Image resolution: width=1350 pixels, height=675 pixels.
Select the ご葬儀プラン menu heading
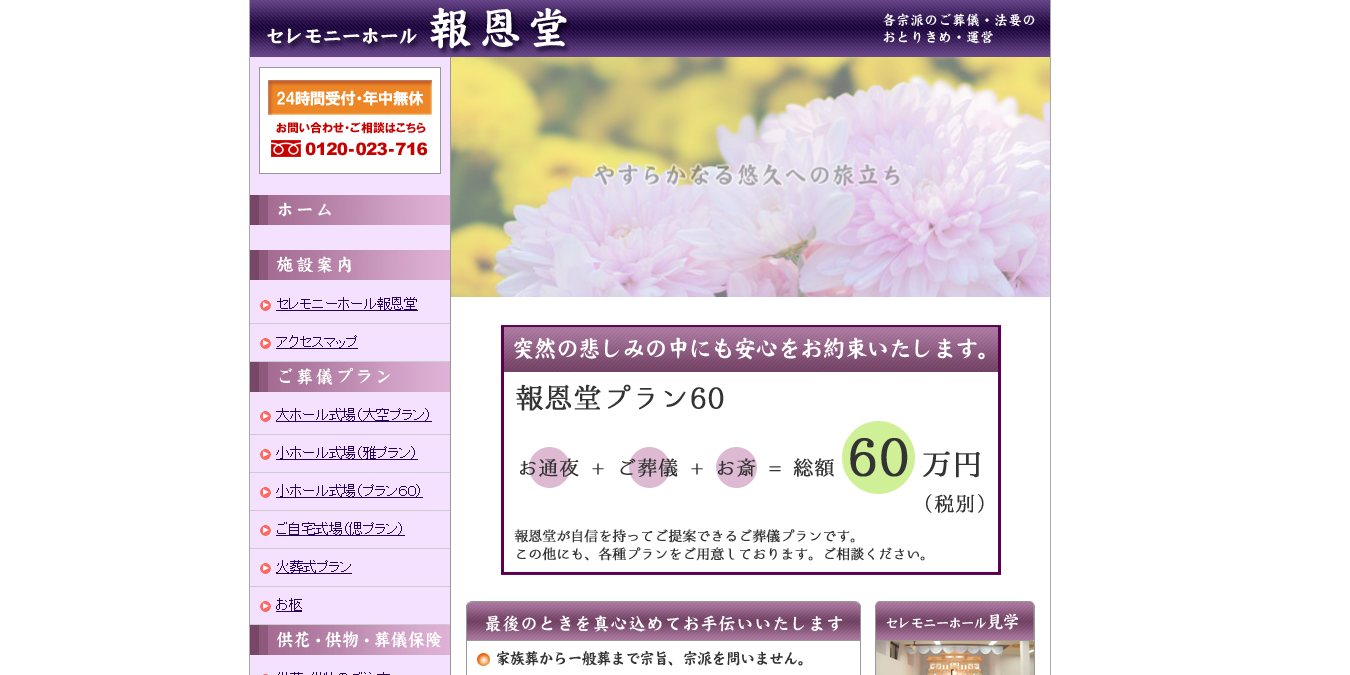350,377
